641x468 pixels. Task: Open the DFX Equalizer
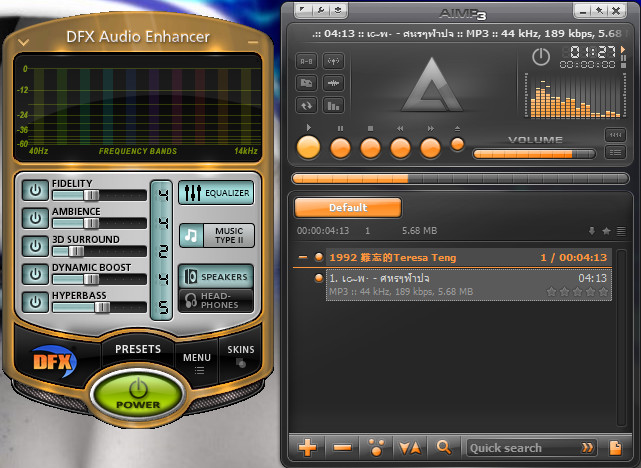pyautogui.click(x=216, y=193)
